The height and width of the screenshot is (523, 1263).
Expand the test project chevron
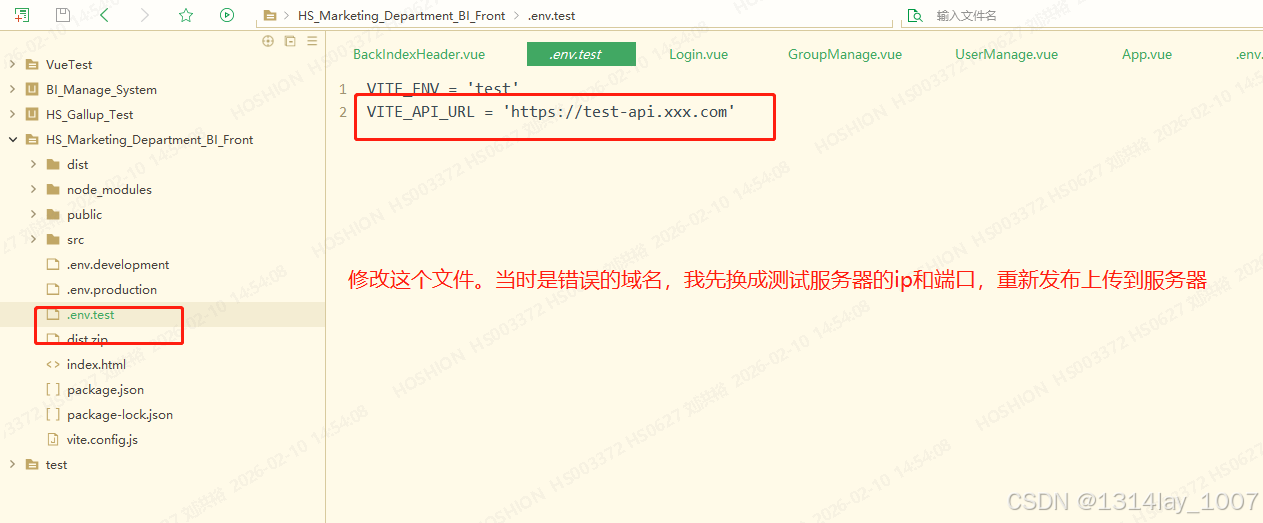(x=12, y=464)
